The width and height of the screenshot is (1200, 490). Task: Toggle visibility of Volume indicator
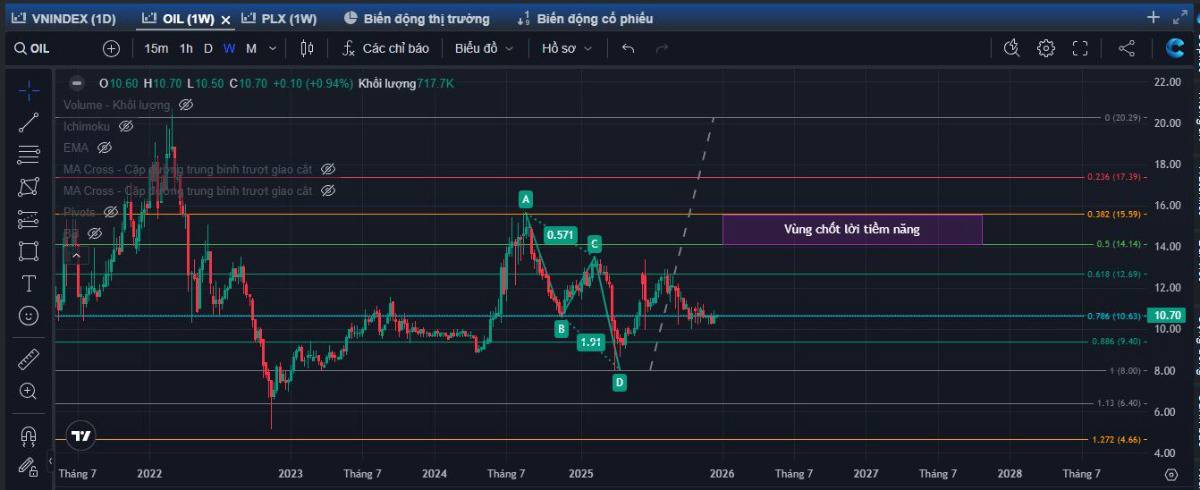click(x=186, y=105)
